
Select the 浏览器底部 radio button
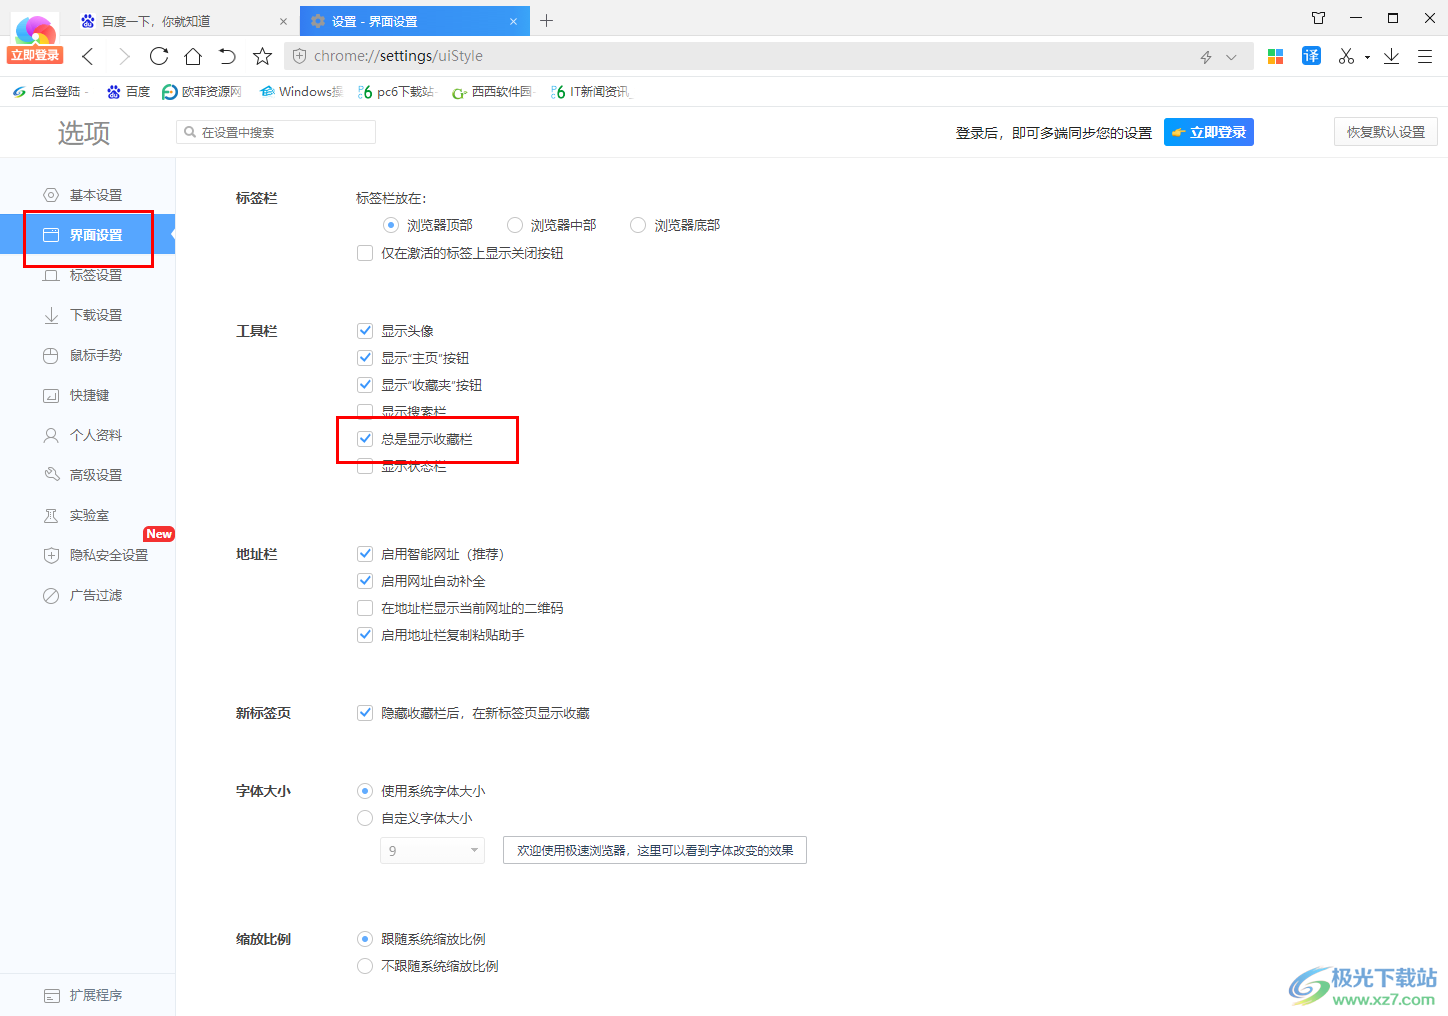(x=638, y=225)
